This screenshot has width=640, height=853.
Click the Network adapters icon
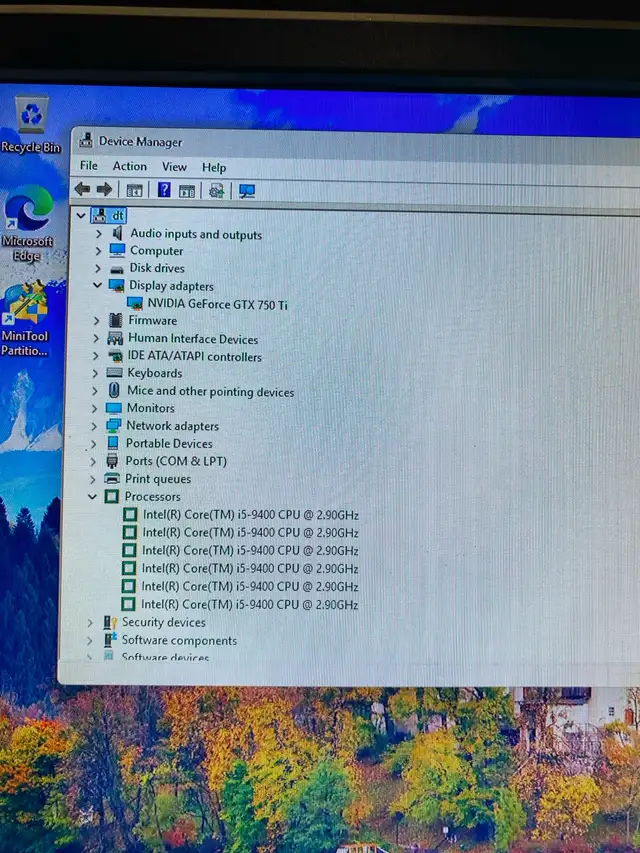click(x=114, y=425)
